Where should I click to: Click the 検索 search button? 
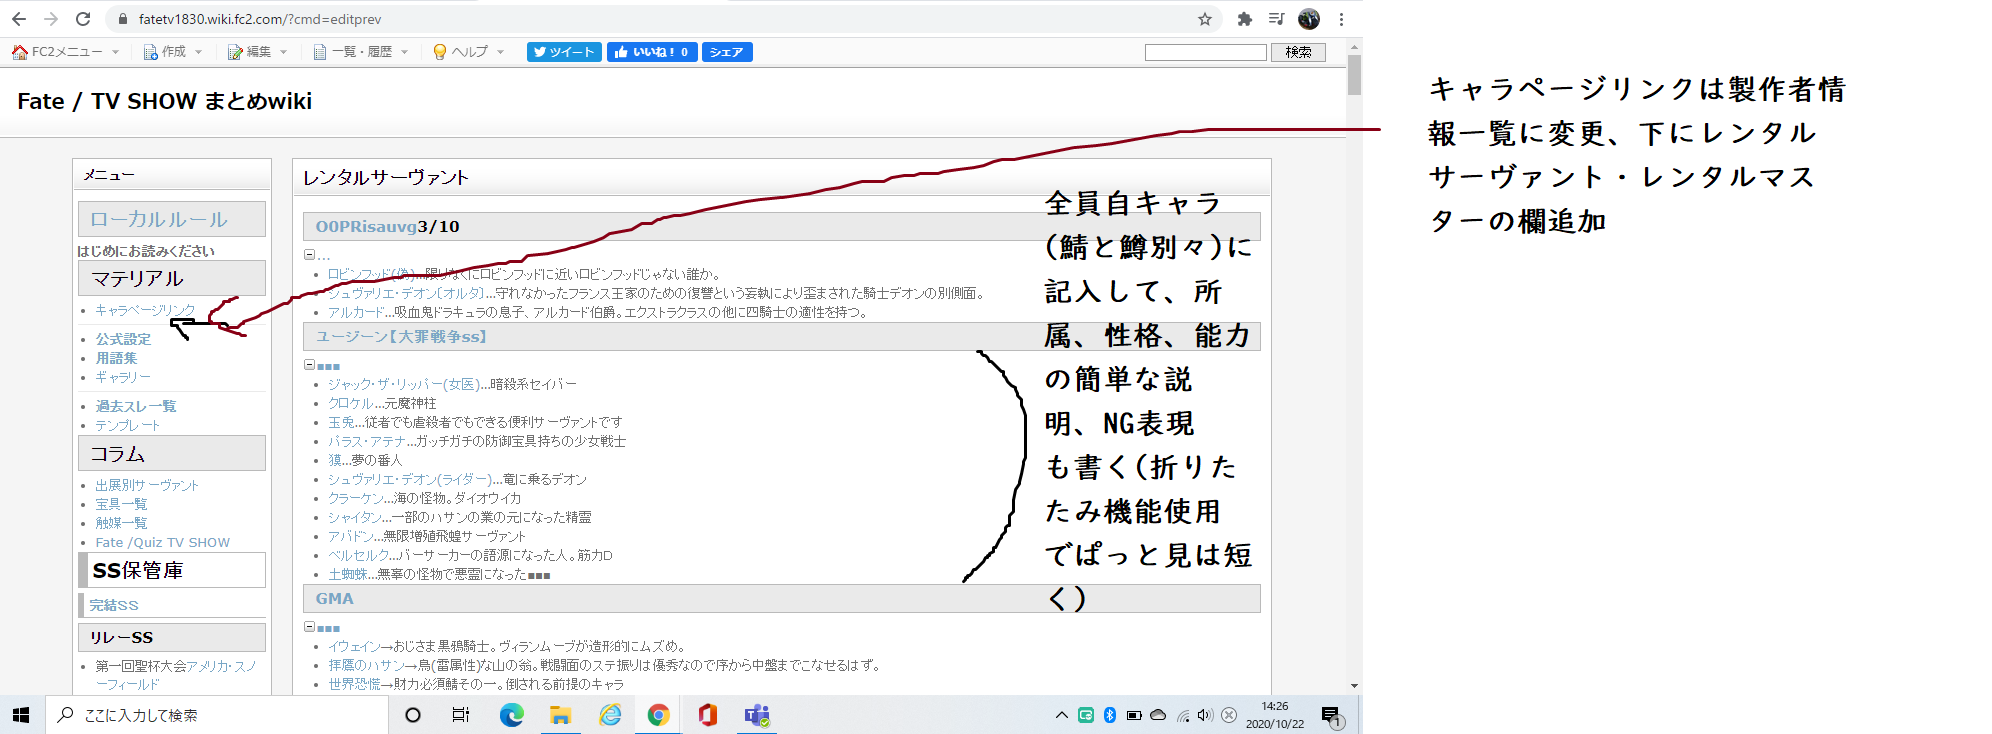coord(1298,52)
